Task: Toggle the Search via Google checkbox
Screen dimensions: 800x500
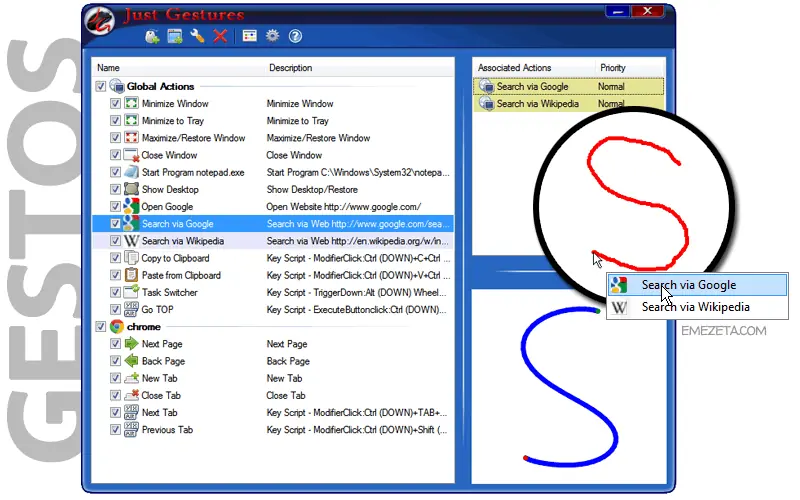Action: [115, 223]
